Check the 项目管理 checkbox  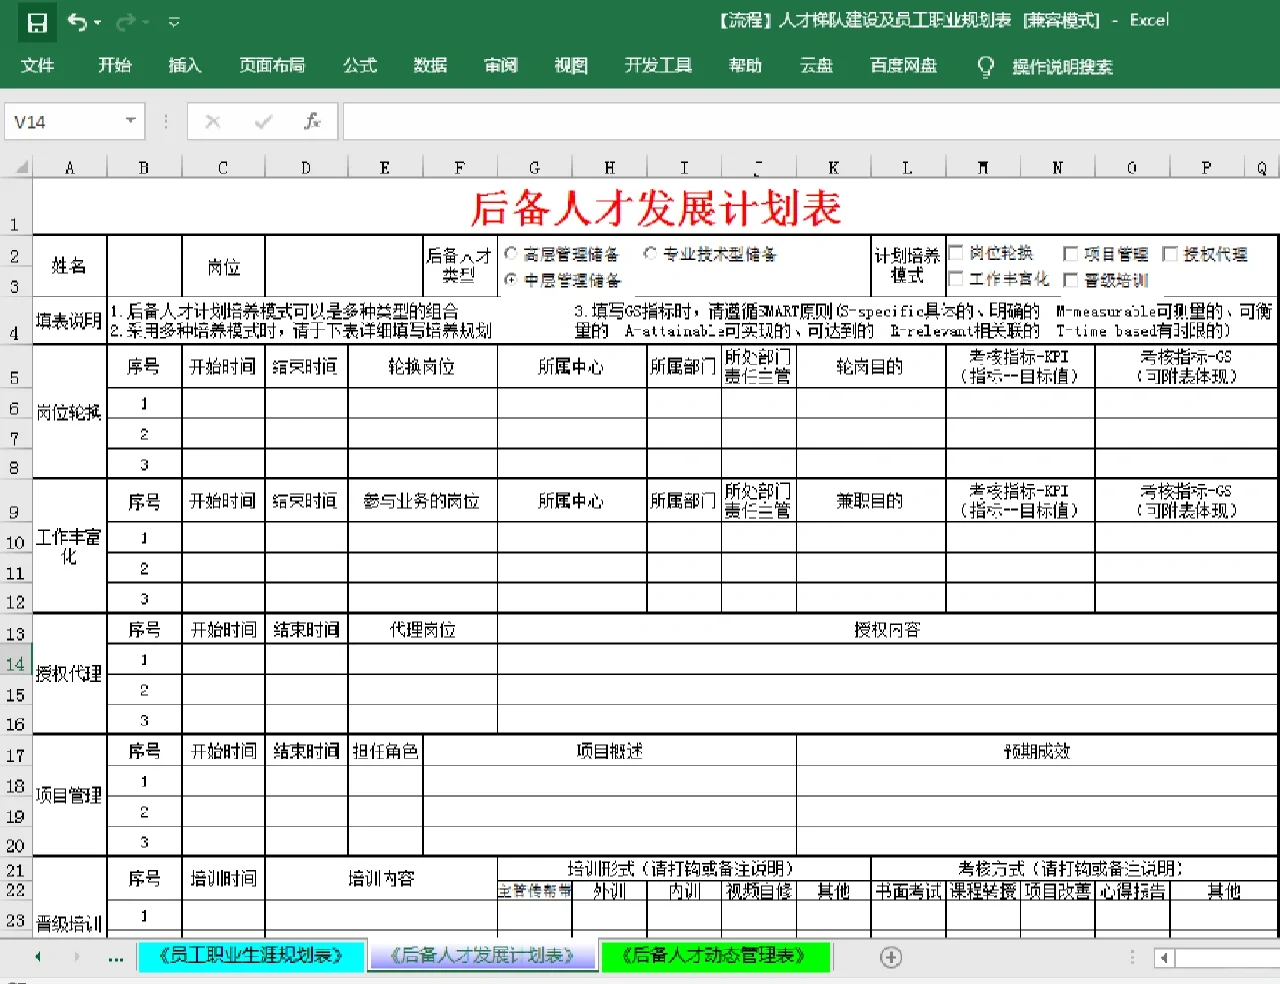(x=1070, y=254)
